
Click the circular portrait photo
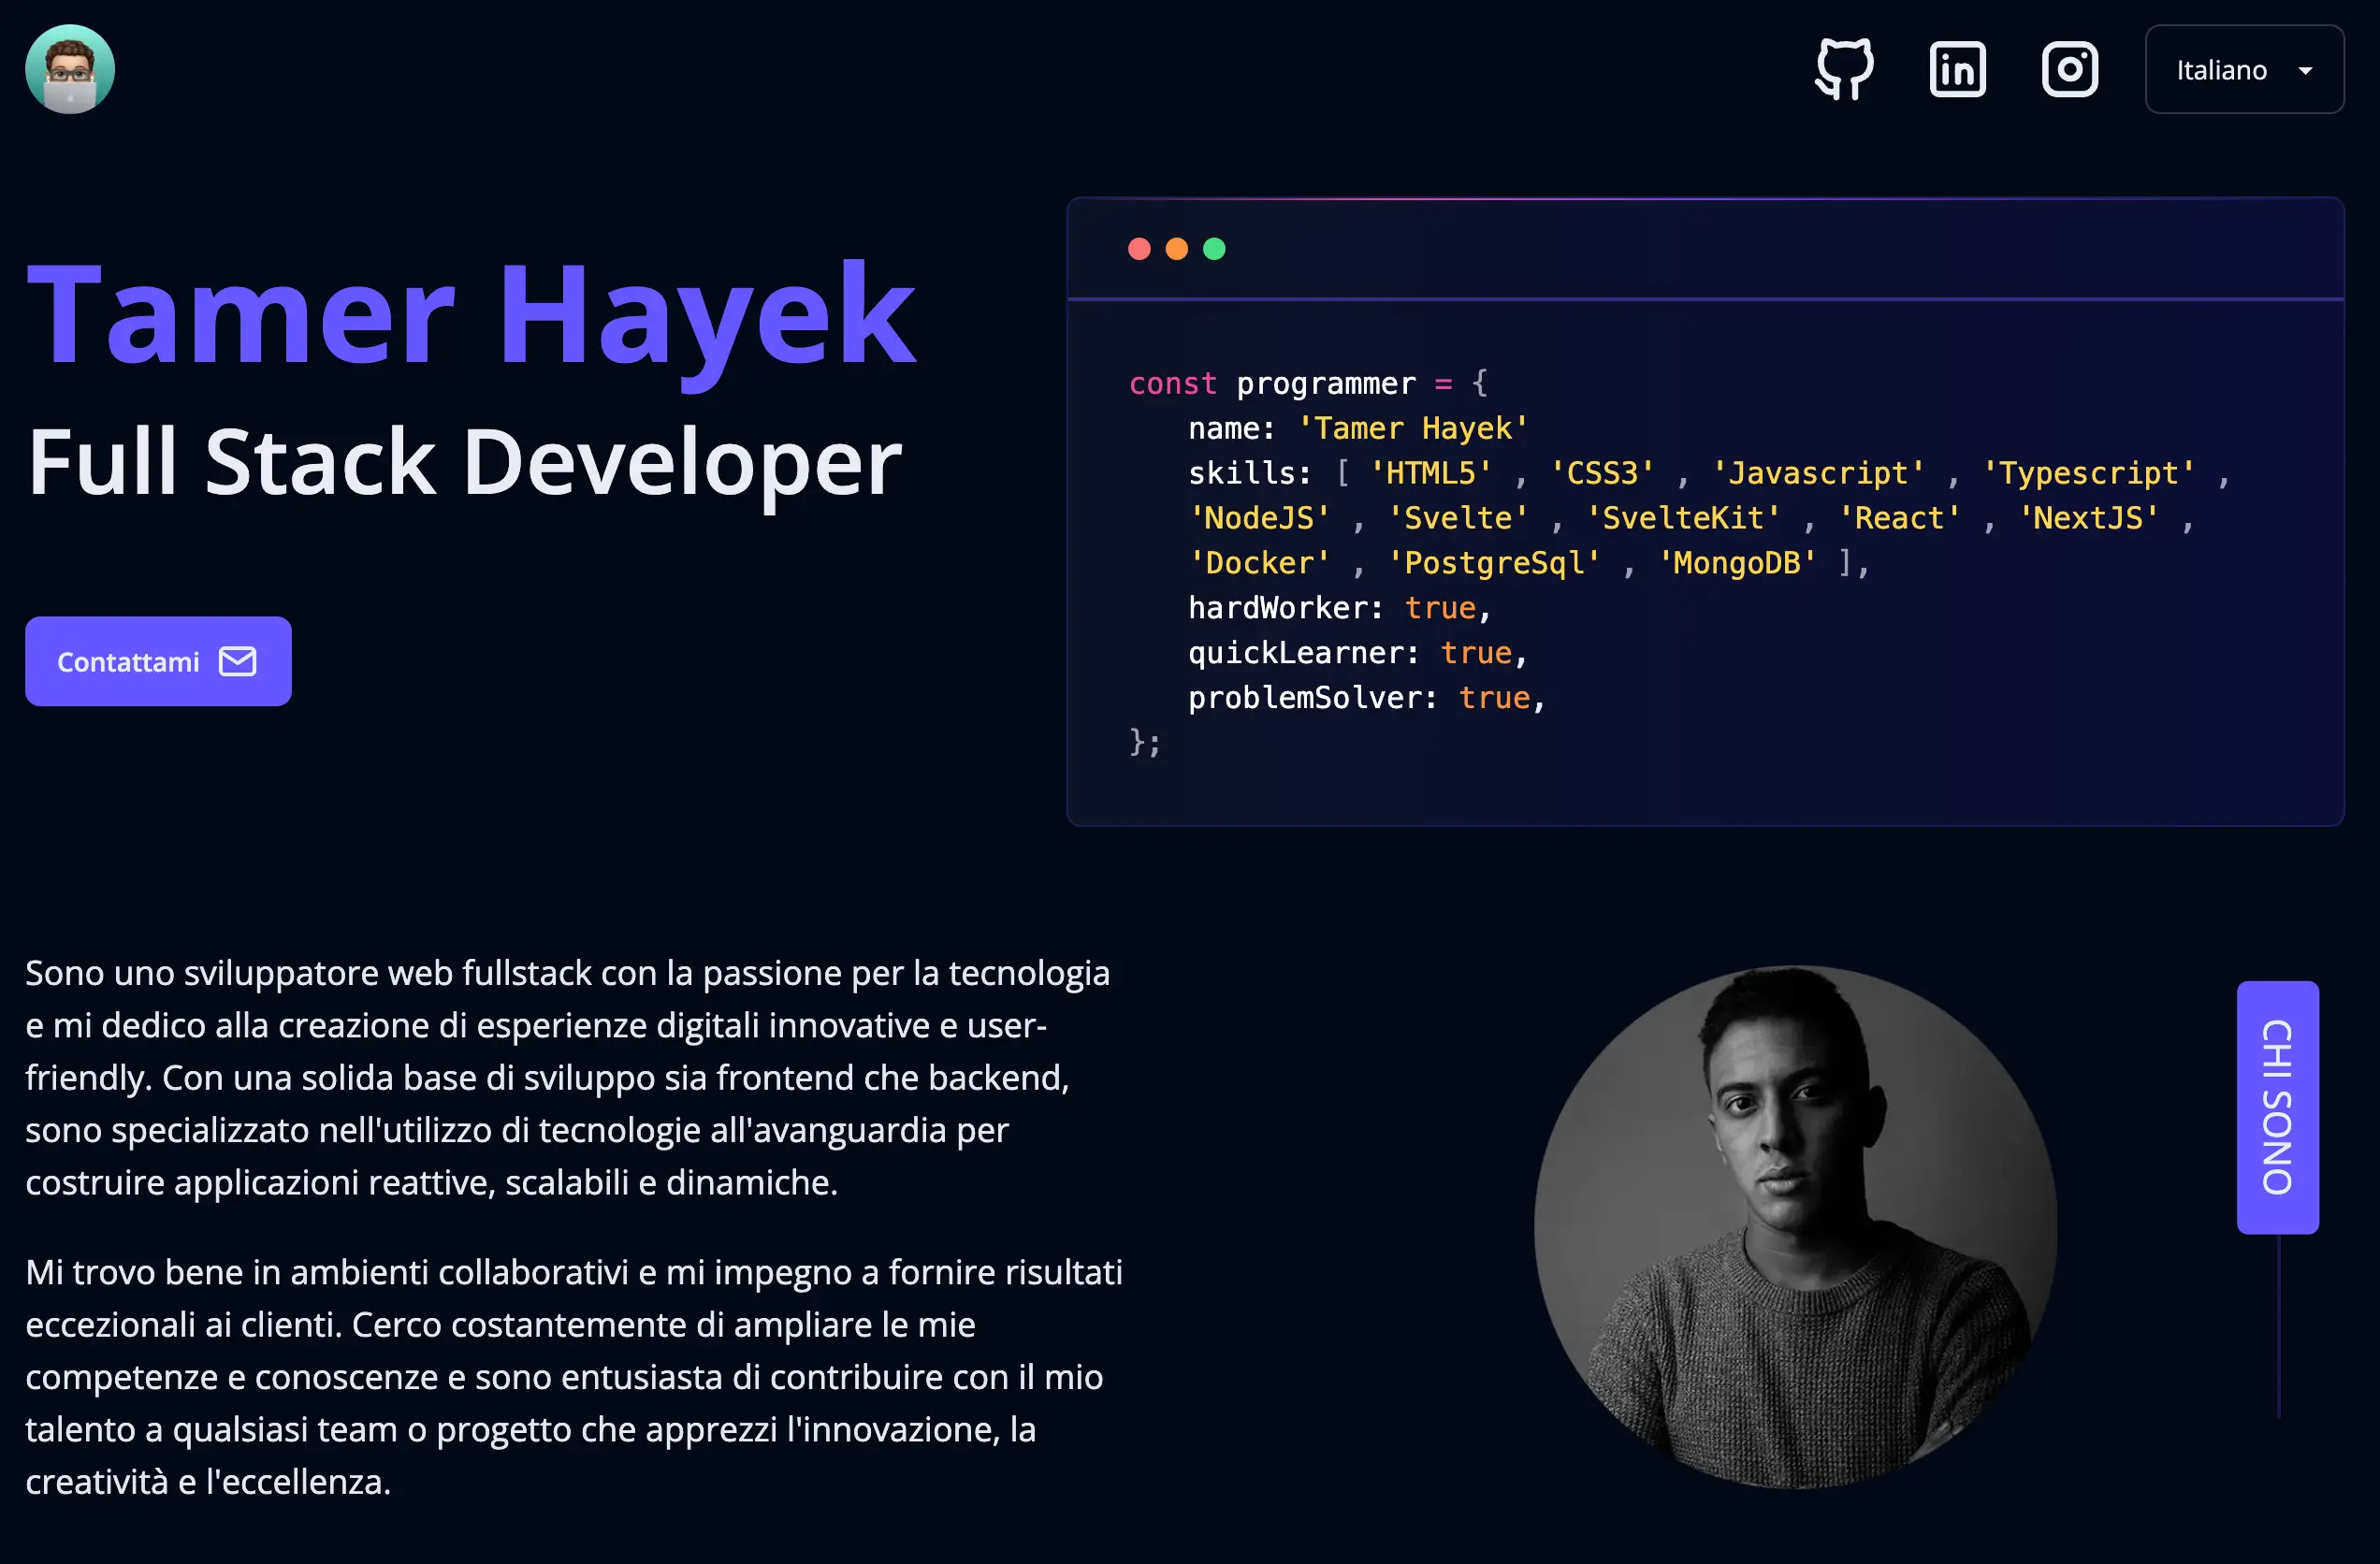point(1795,1226)
